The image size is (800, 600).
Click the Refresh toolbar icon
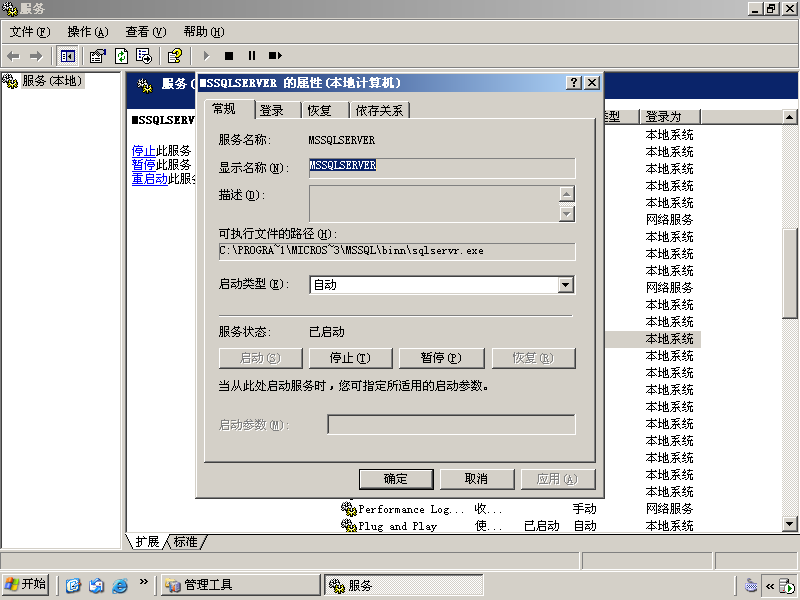(x=121, y=56)
